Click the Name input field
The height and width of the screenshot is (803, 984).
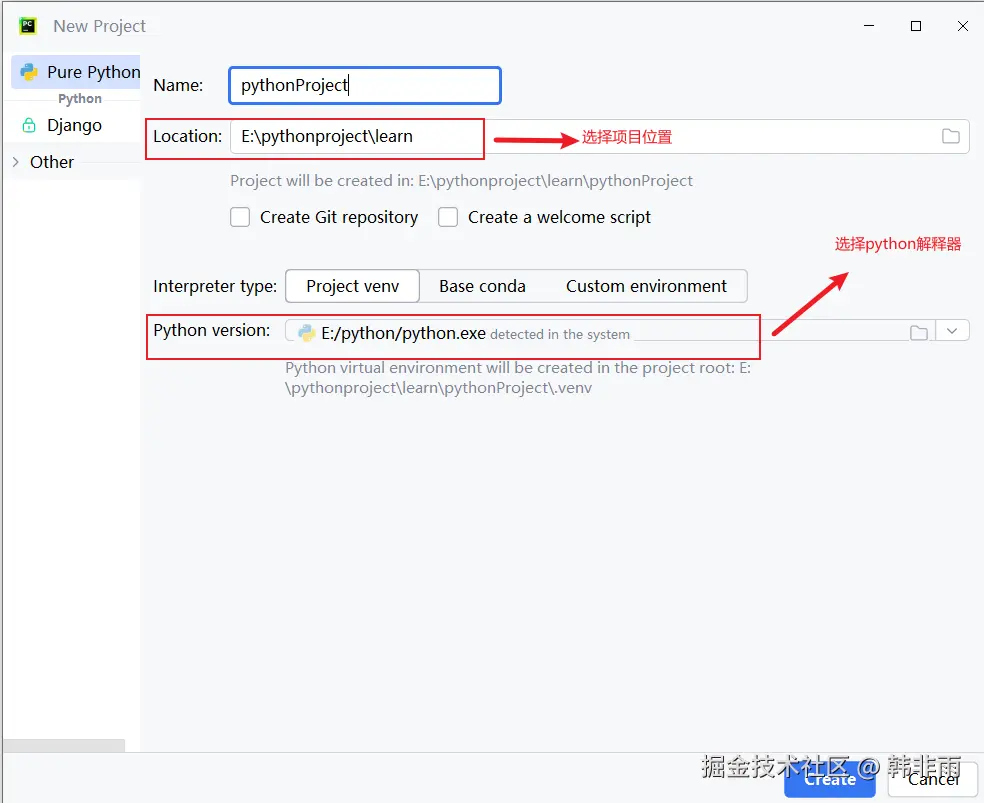pos(365,85)
